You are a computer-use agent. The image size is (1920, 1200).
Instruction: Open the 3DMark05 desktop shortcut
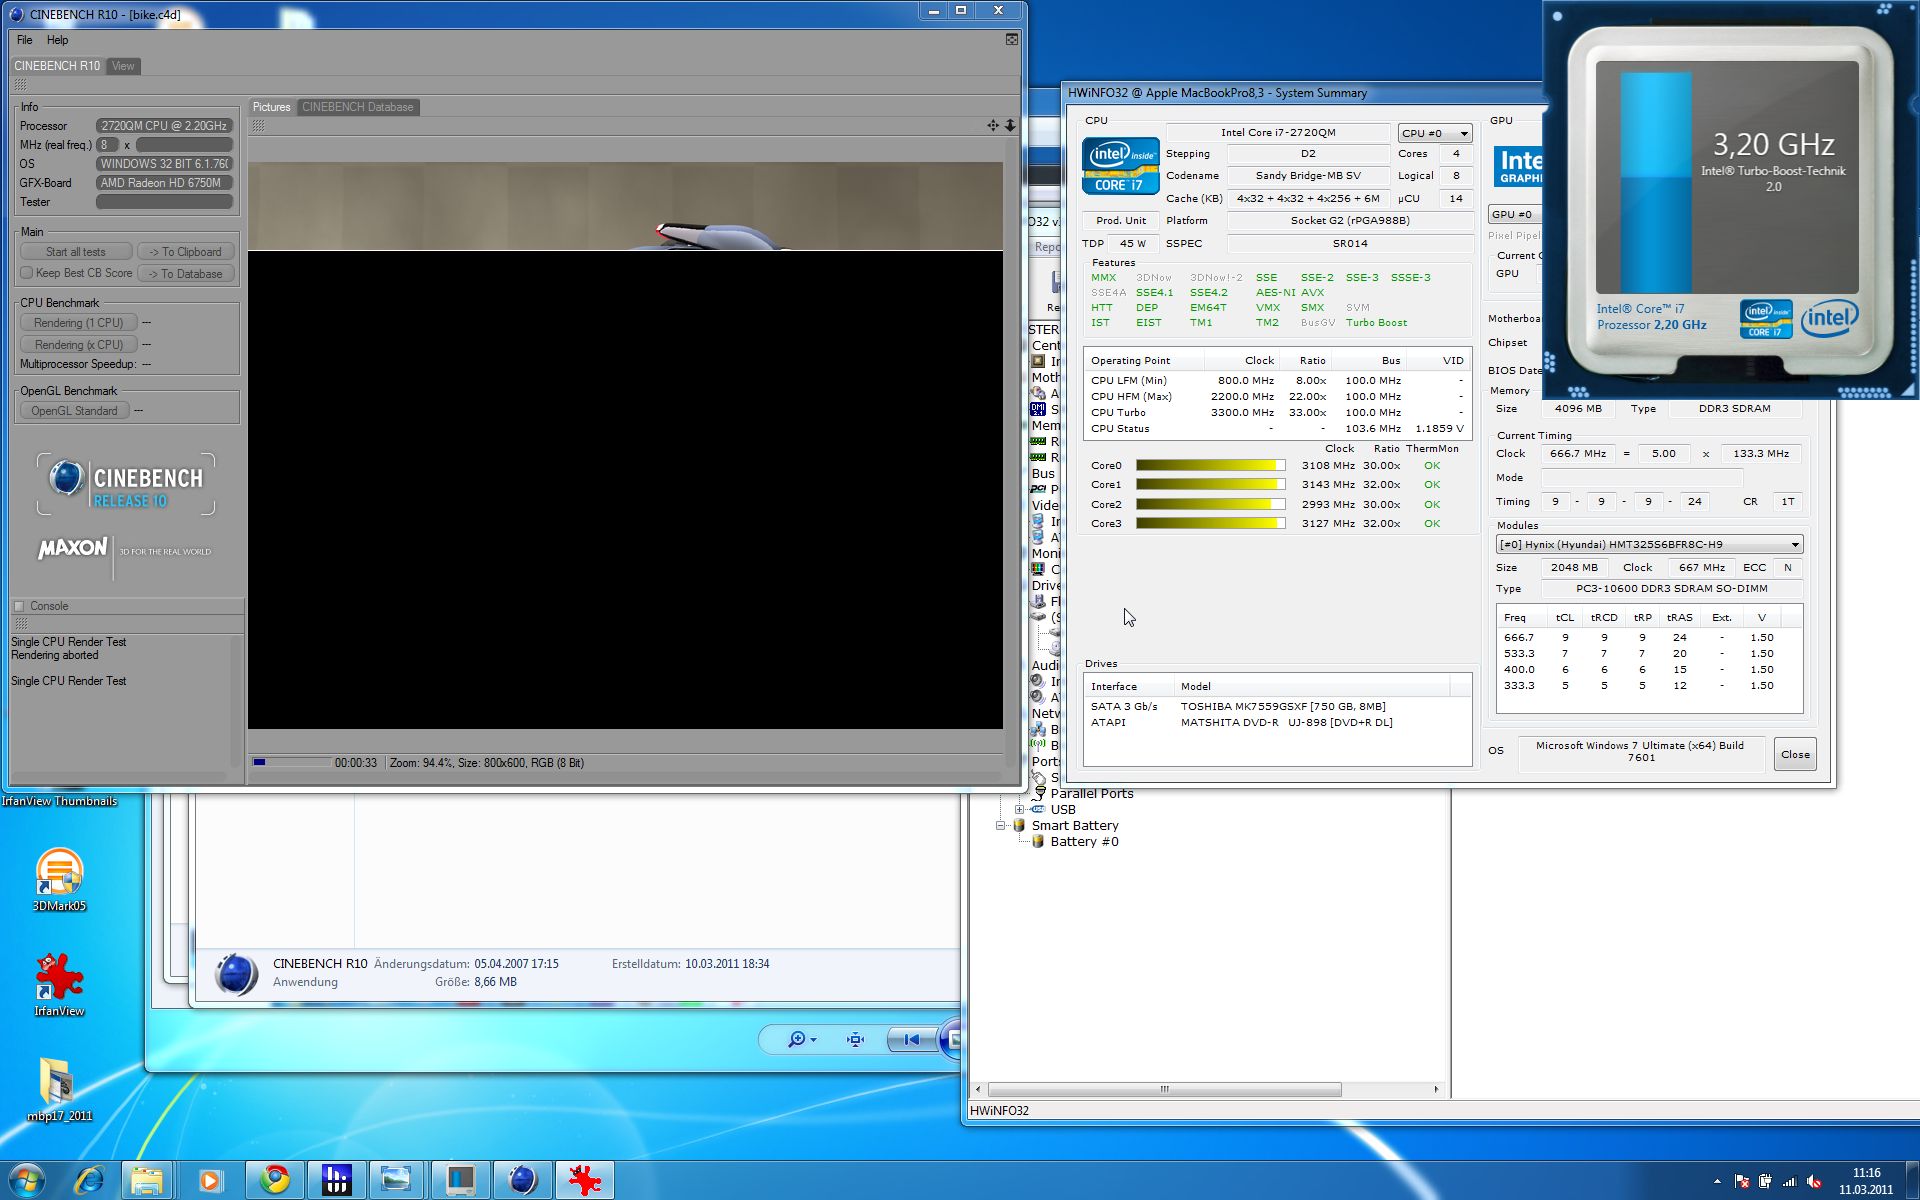coord(59,873)
